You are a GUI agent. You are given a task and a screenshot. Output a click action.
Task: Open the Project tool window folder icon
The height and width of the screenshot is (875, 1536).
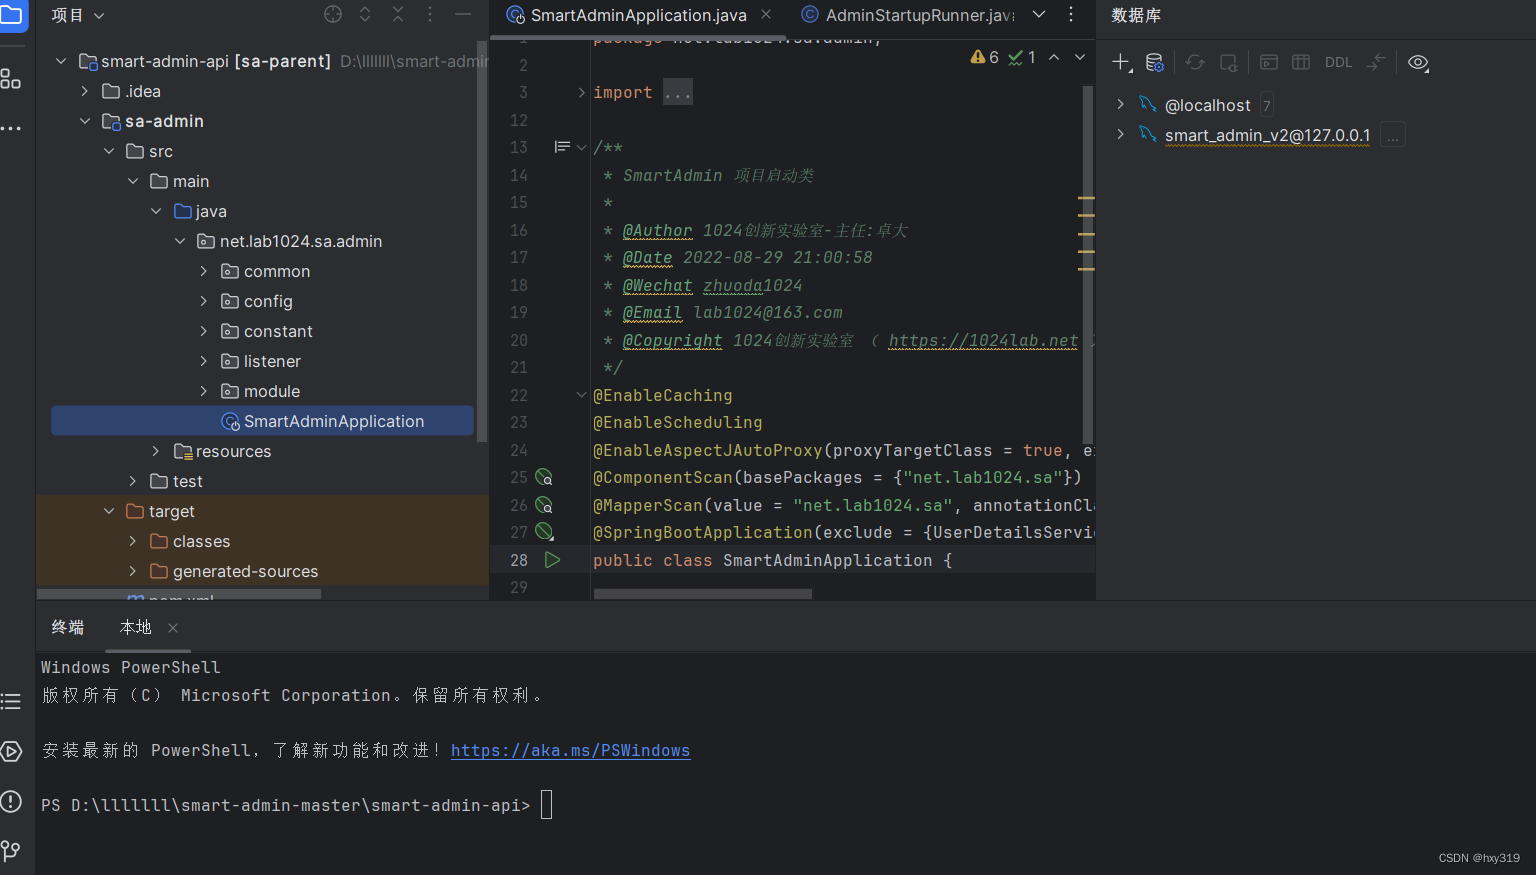click(x=11, y=15)
